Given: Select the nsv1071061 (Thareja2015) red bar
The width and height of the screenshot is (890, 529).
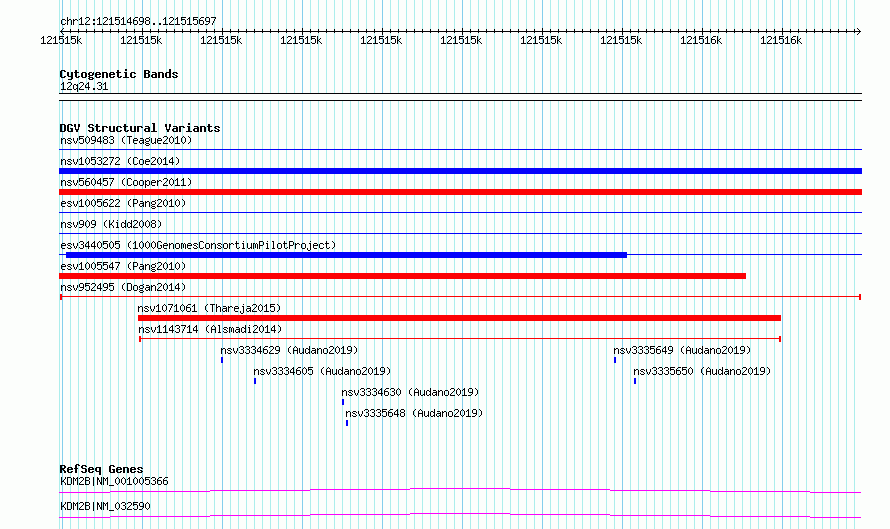Looking at the screenshot, I should [x=459, y=318].
